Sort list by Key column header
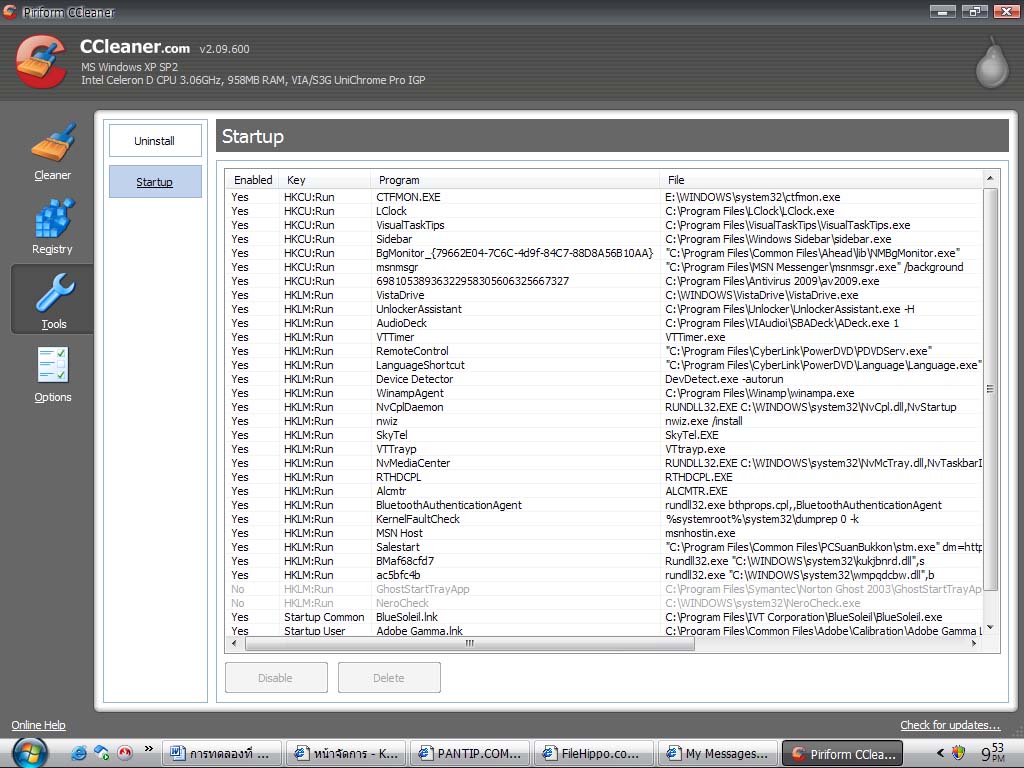 [325, 180]
